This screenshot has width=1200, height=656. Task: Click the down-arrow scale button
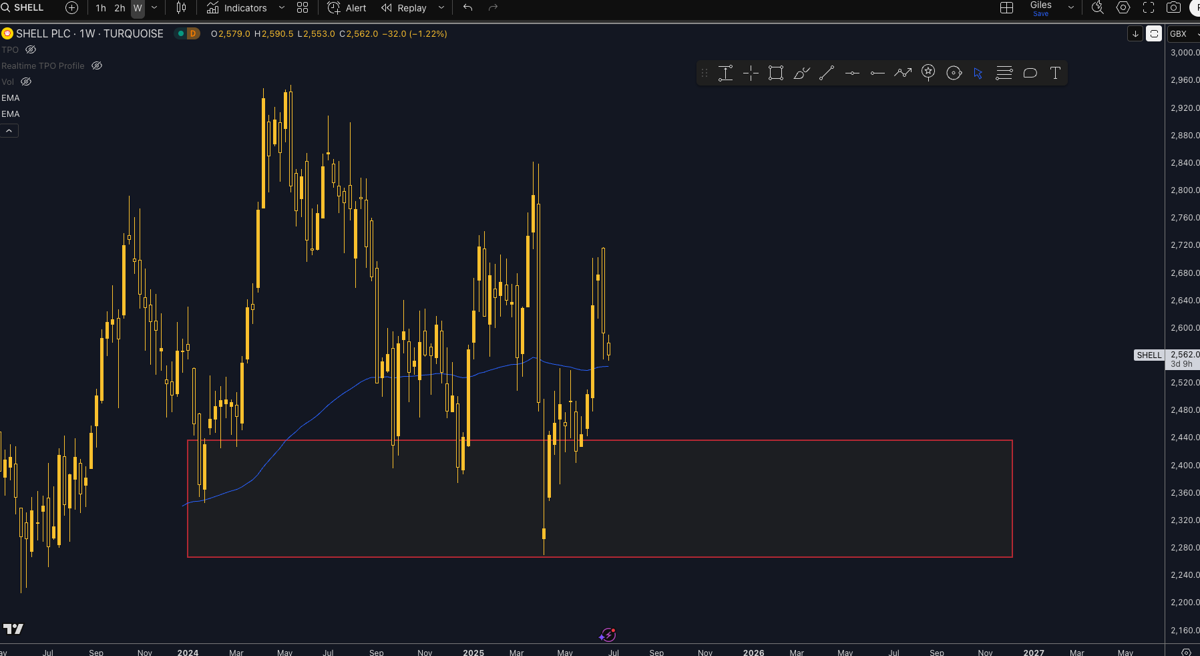point(1135,34)
